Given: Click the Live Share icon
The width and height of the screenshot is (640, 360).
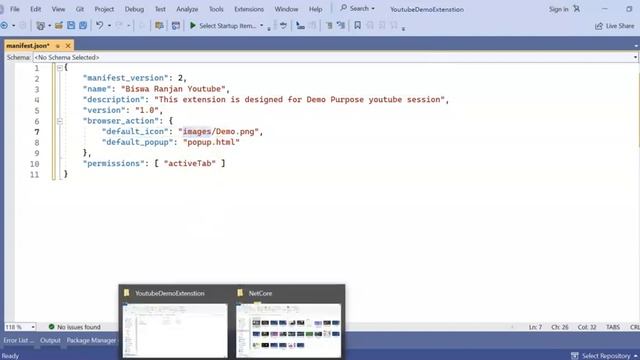Looking at the screenshot, I should tap(599, 26).
